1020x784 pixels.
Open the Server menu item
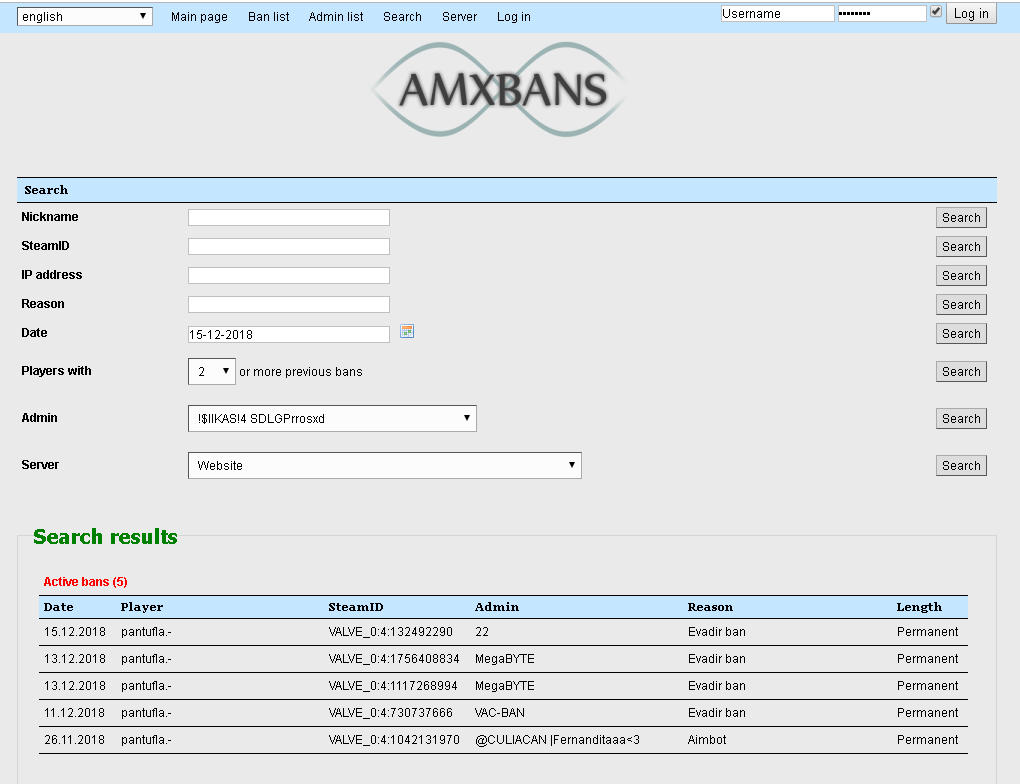[459, 17]
